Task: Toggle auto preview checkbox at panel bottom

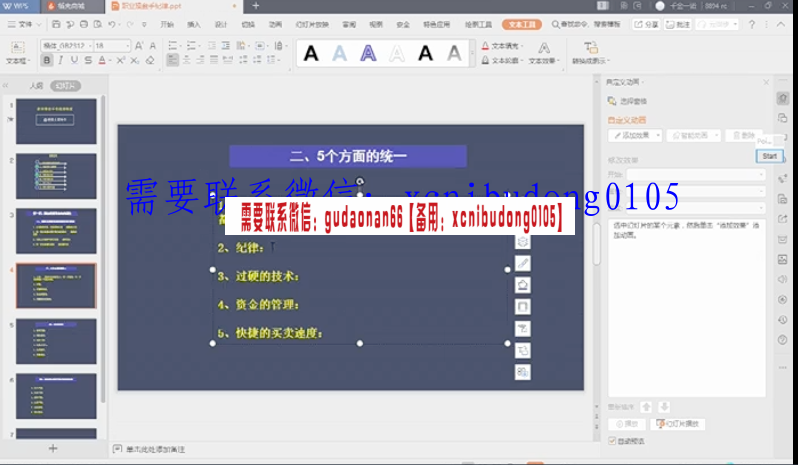Action: (613, 440)
